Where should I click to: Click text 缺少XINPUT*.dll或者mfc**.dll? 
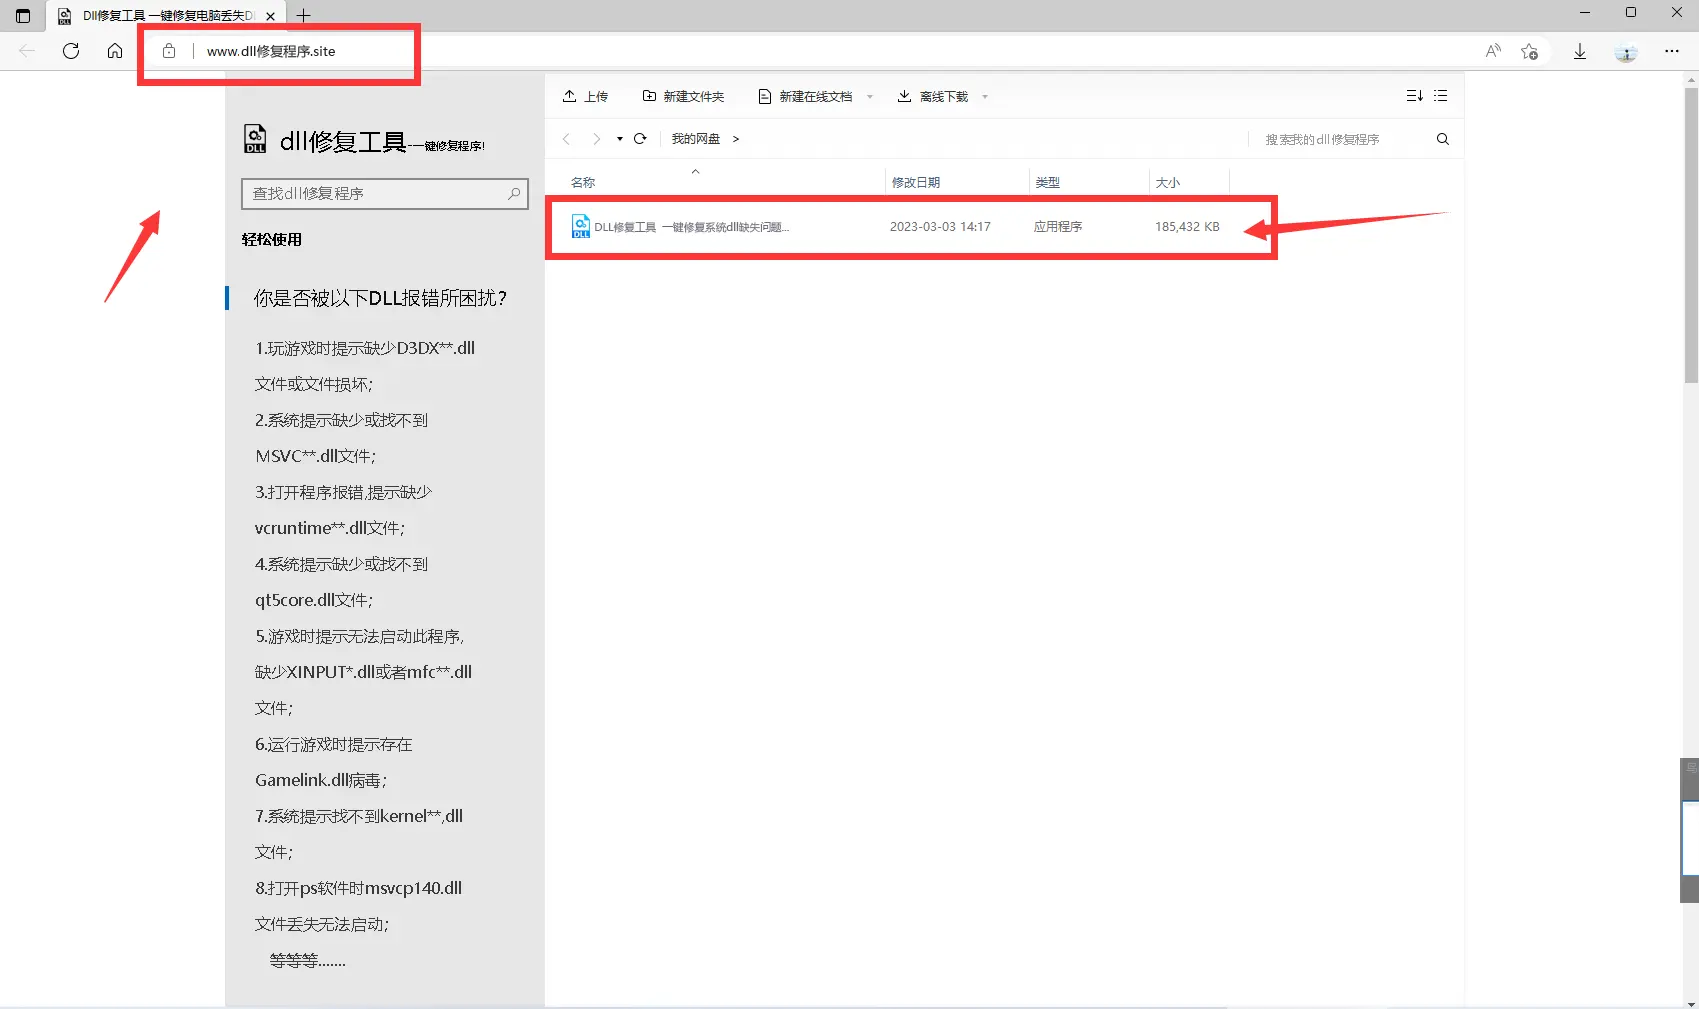tap(363, 672)
